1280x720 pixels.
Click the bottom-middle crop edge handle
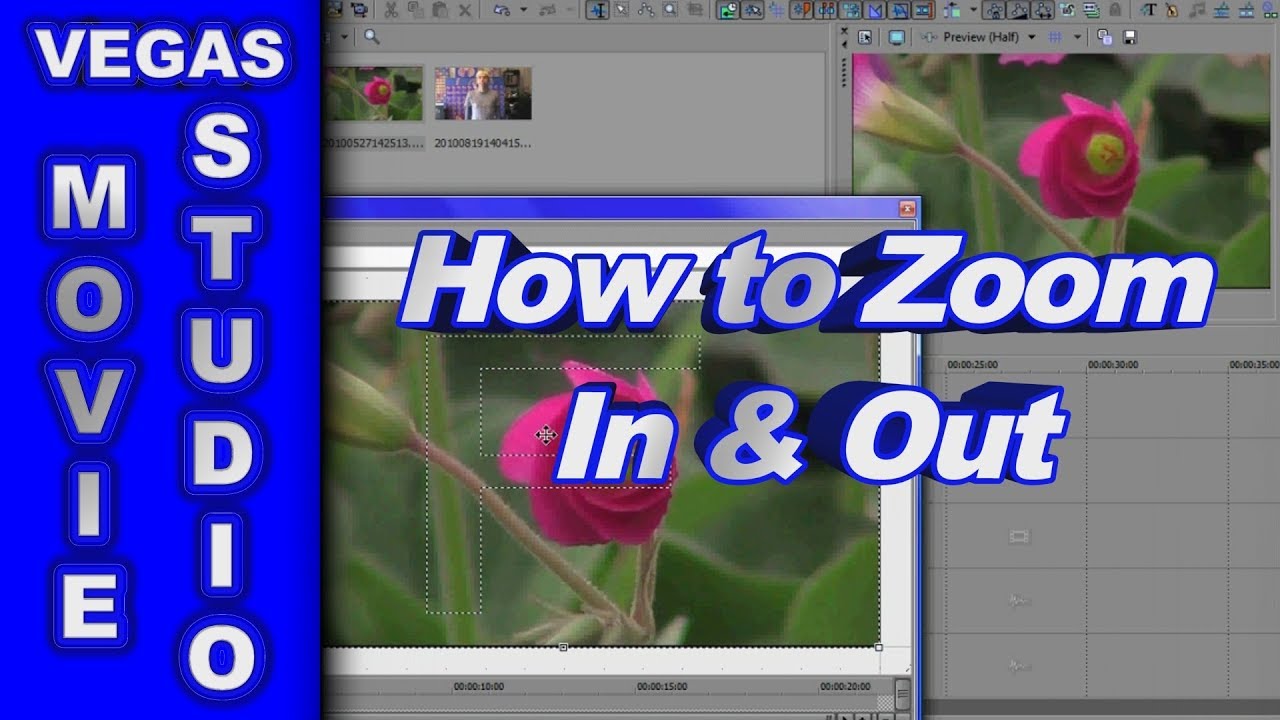click(563, 647)
